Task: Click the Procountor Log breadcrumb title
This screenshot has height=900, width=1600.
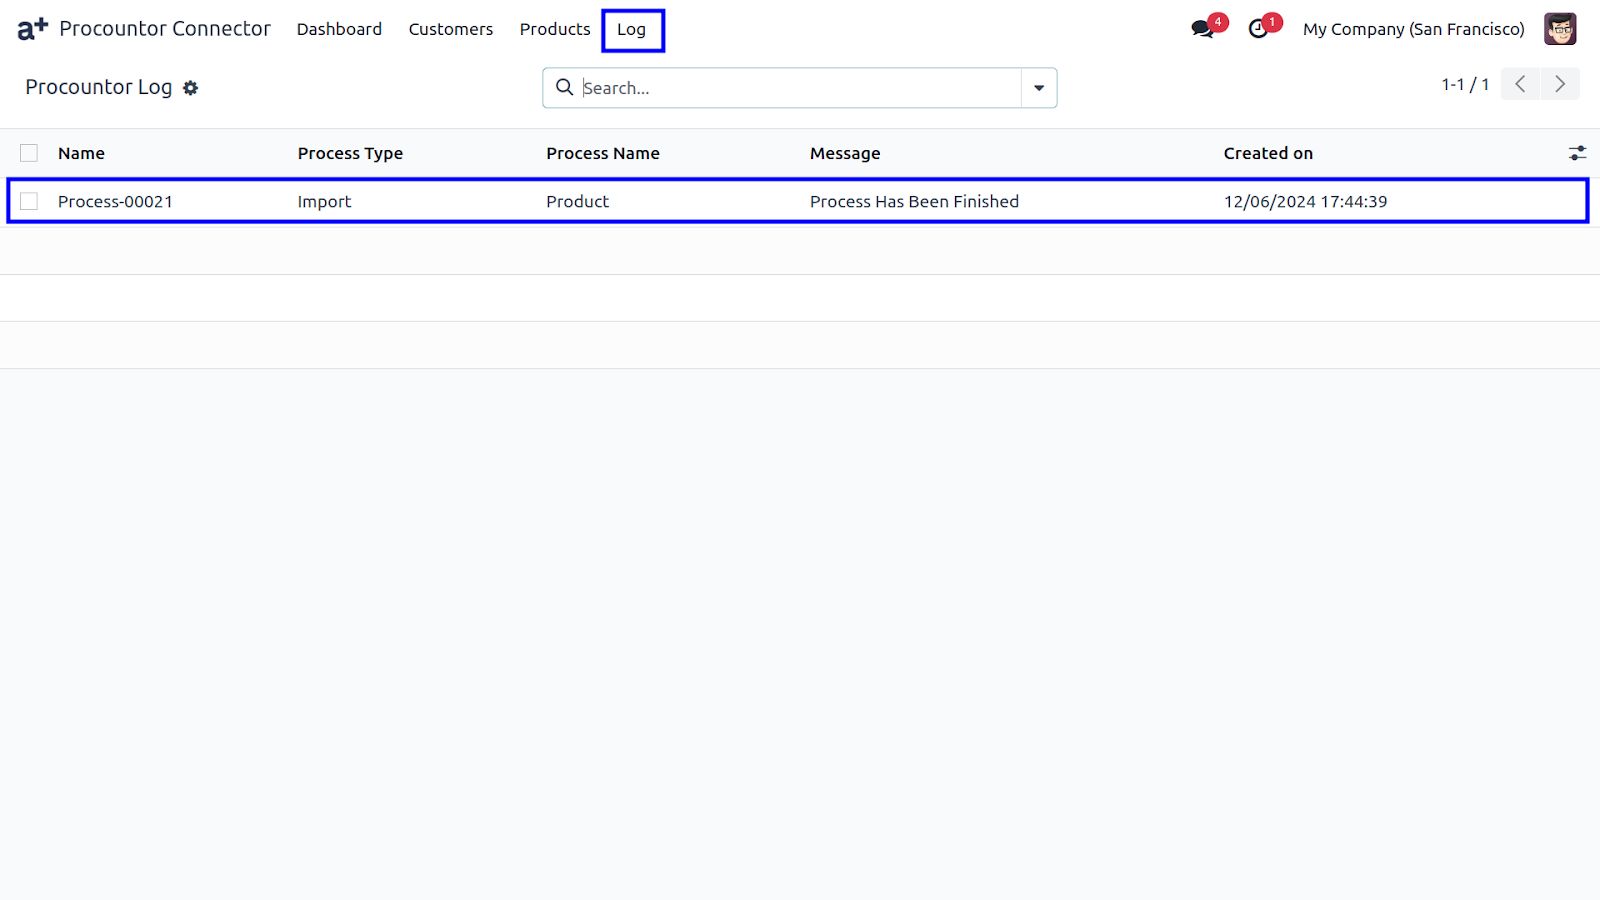Action: 99,87
